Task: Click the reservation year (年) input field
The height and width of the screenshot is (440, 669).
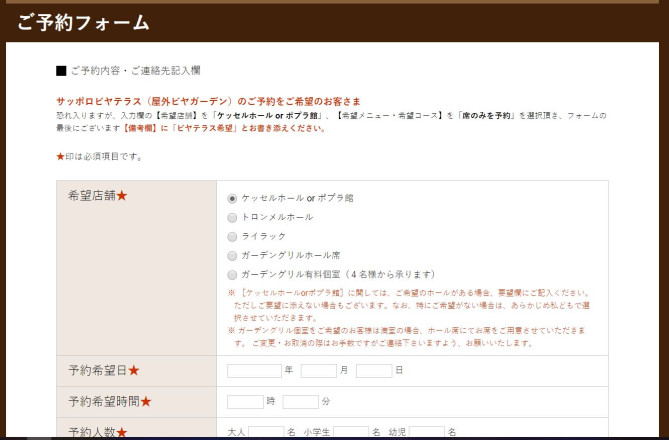Action: point(254,371)
